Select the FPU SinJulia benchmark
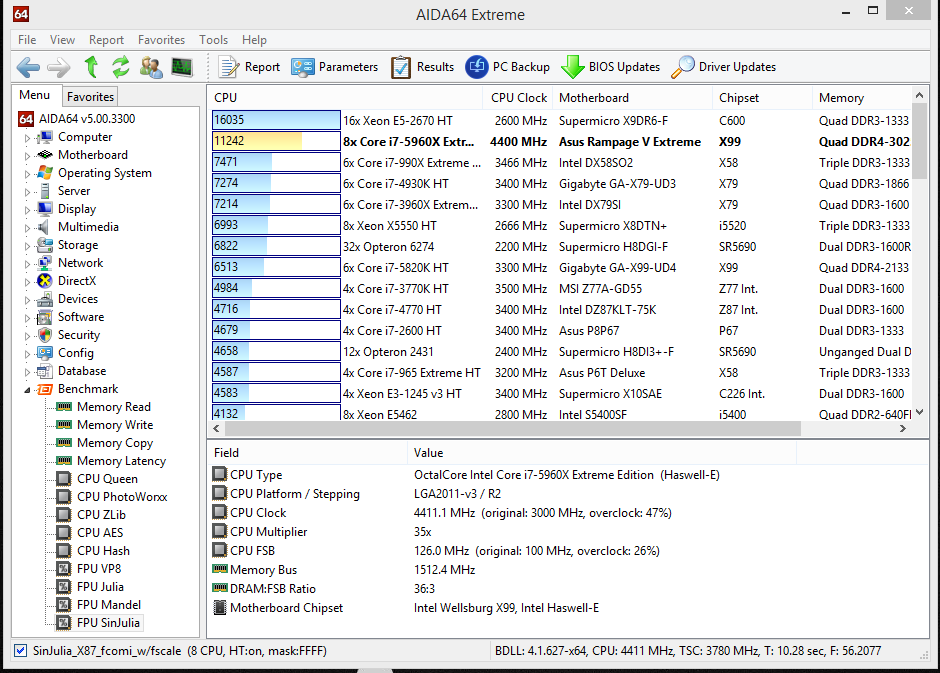Viewport: 940px width, 673px height. point(109,622)
